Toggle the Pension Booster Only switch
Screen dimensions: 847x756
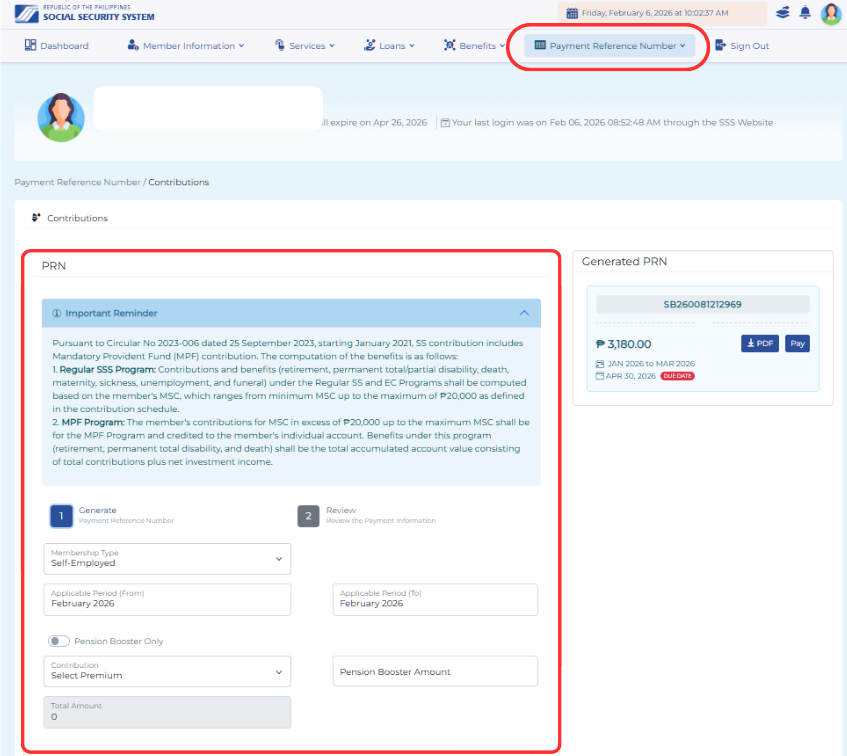(x=59, y=641)
